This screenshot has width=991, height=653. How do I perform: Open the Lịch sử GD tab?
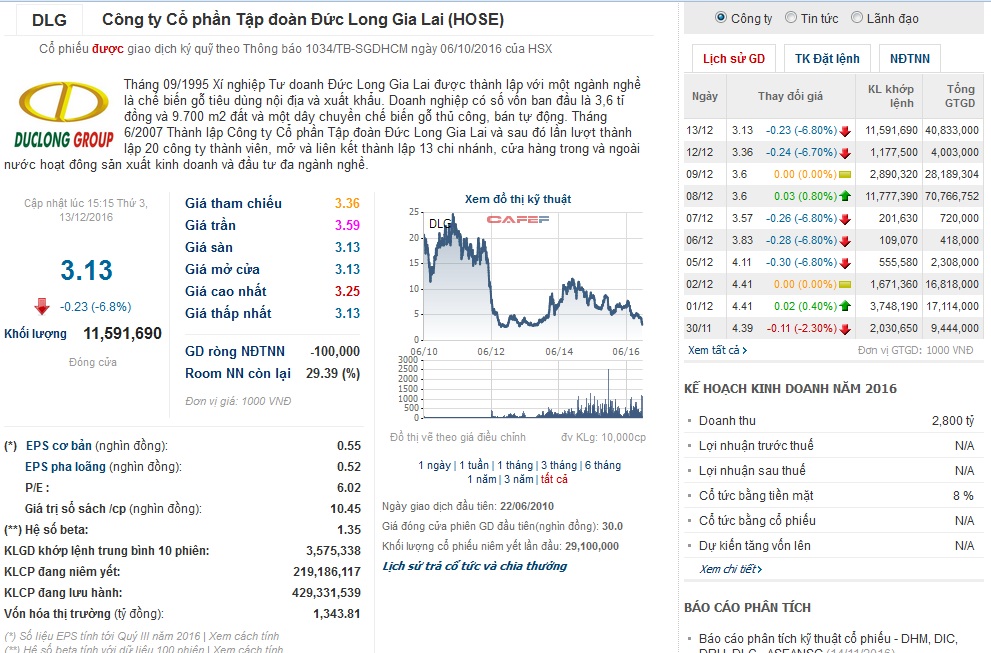pos(734,59)
